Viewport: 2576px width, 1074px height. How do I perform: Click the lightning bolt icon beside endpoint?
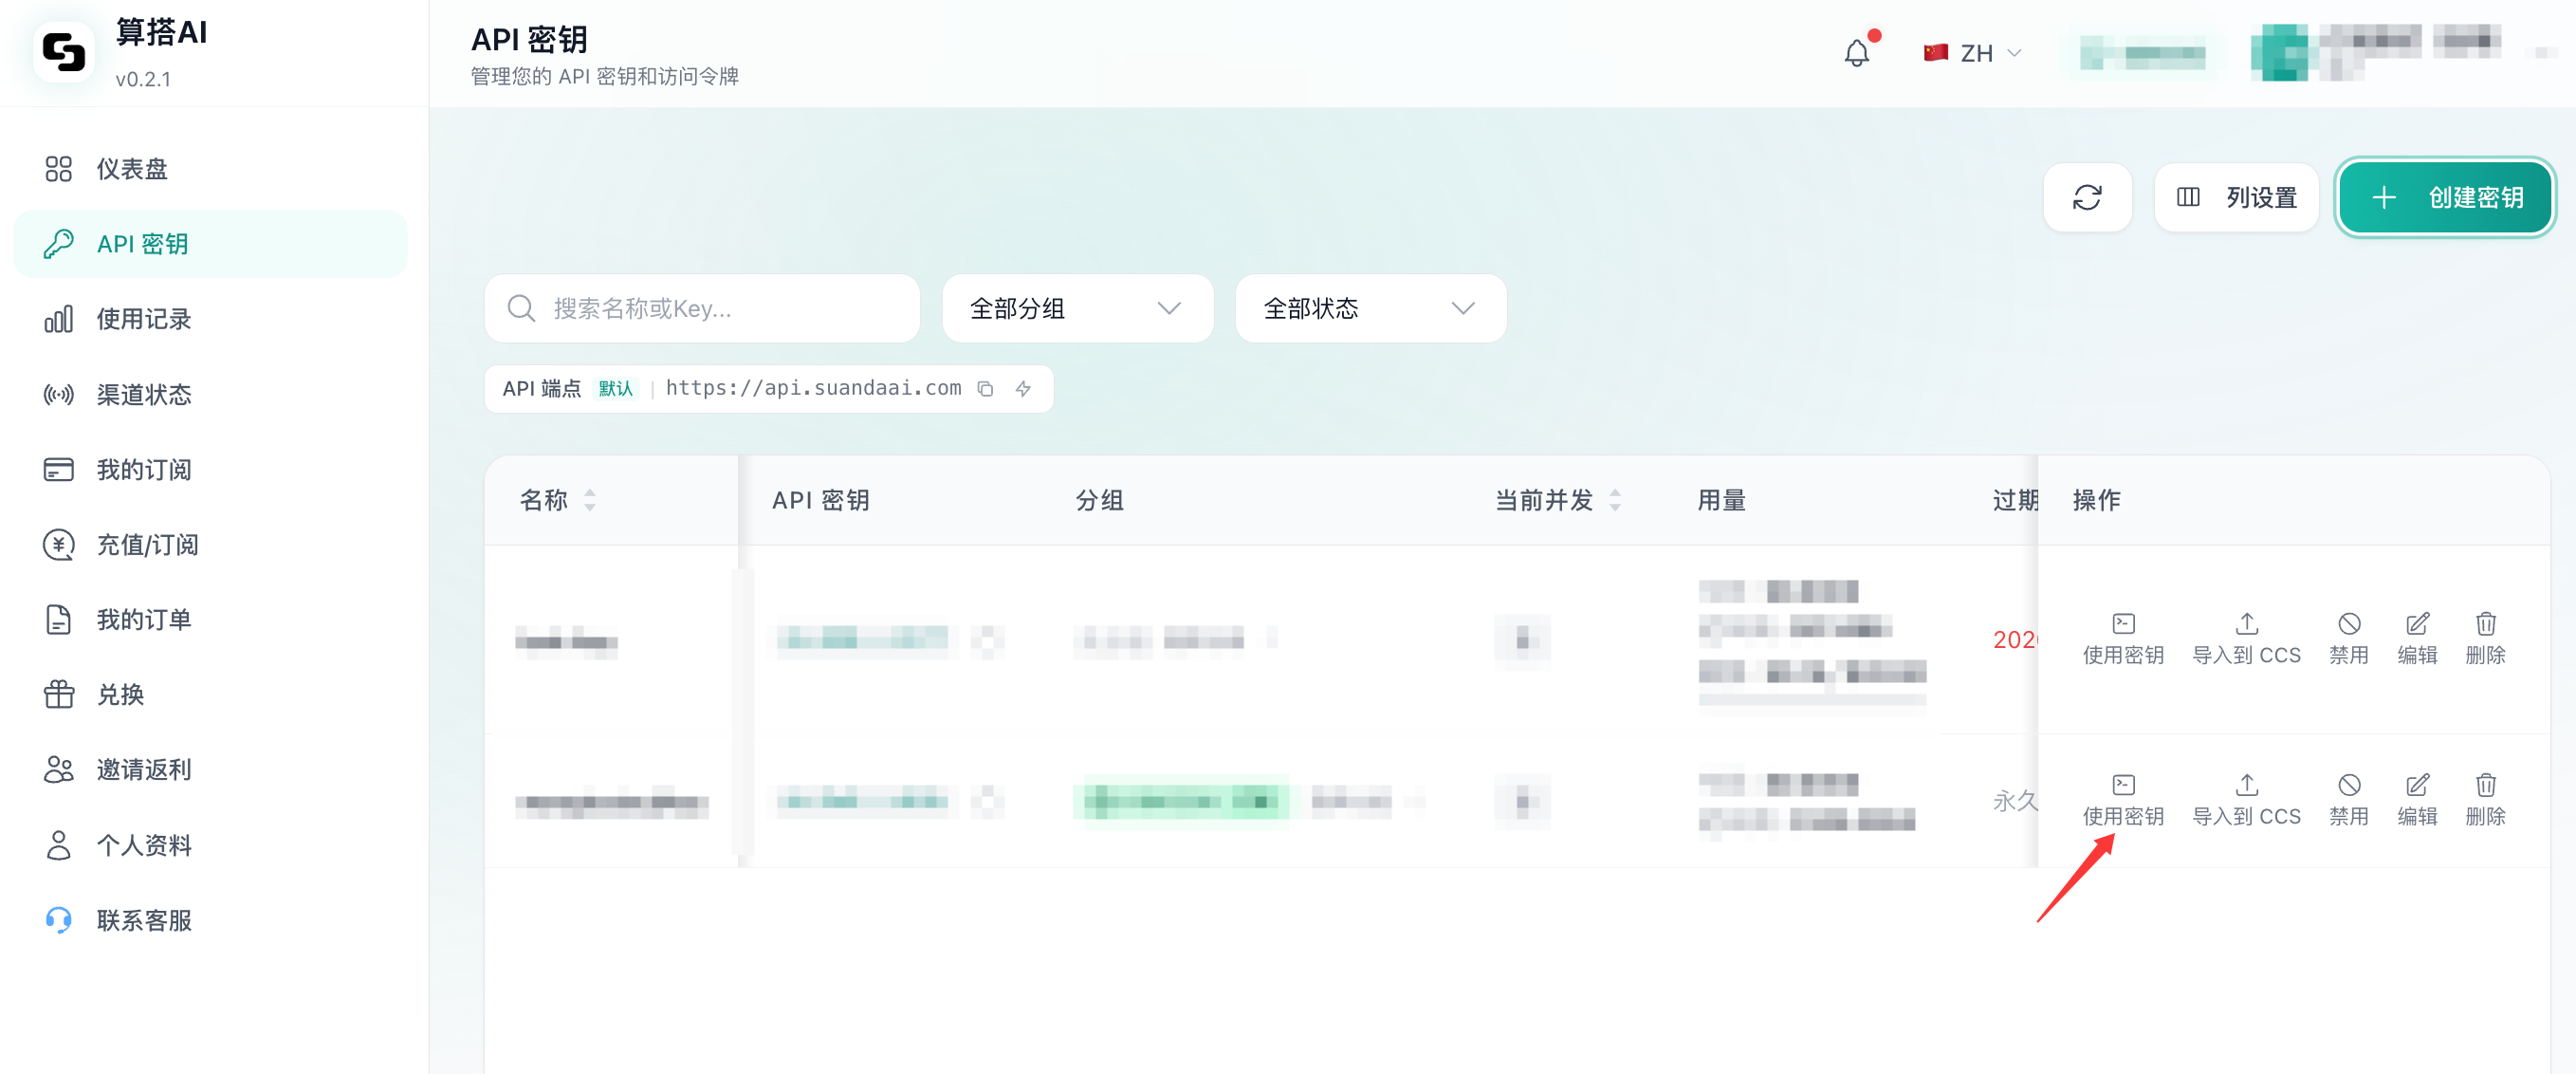pos(1023,389)
